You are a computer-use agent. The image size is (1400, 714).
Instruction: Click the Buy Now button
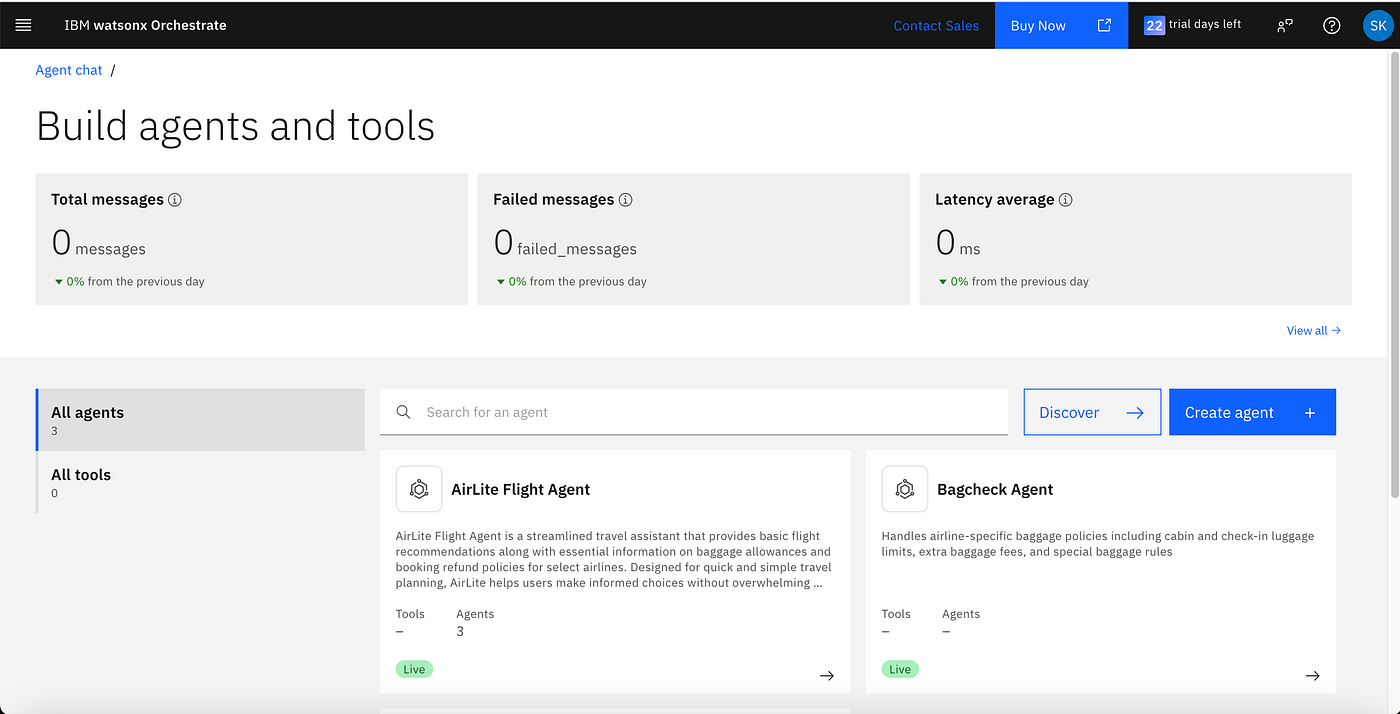[x=1061, y=25]
